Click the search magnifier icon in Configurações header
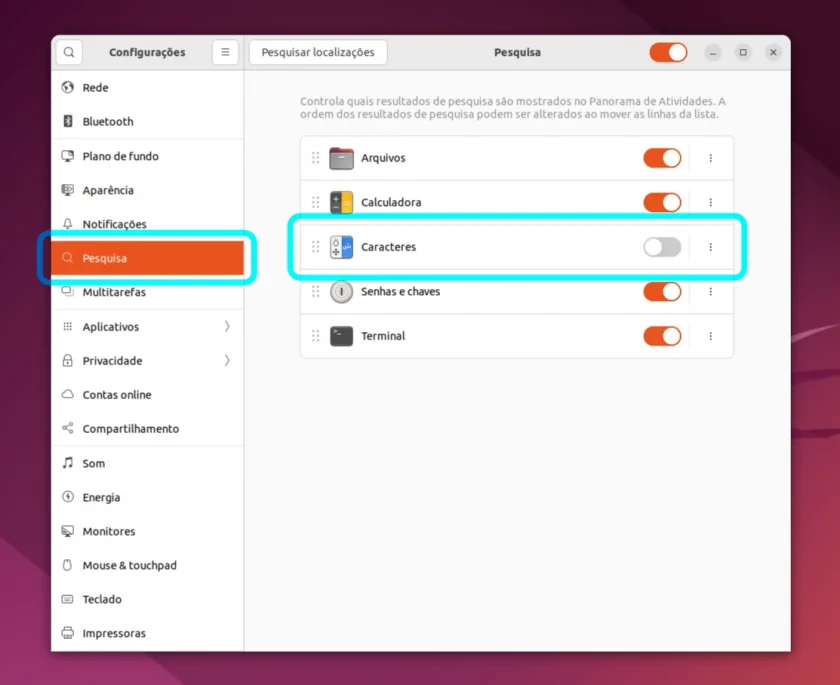Image resolution: width=840 pixels, height=685 pixels. 69,52
